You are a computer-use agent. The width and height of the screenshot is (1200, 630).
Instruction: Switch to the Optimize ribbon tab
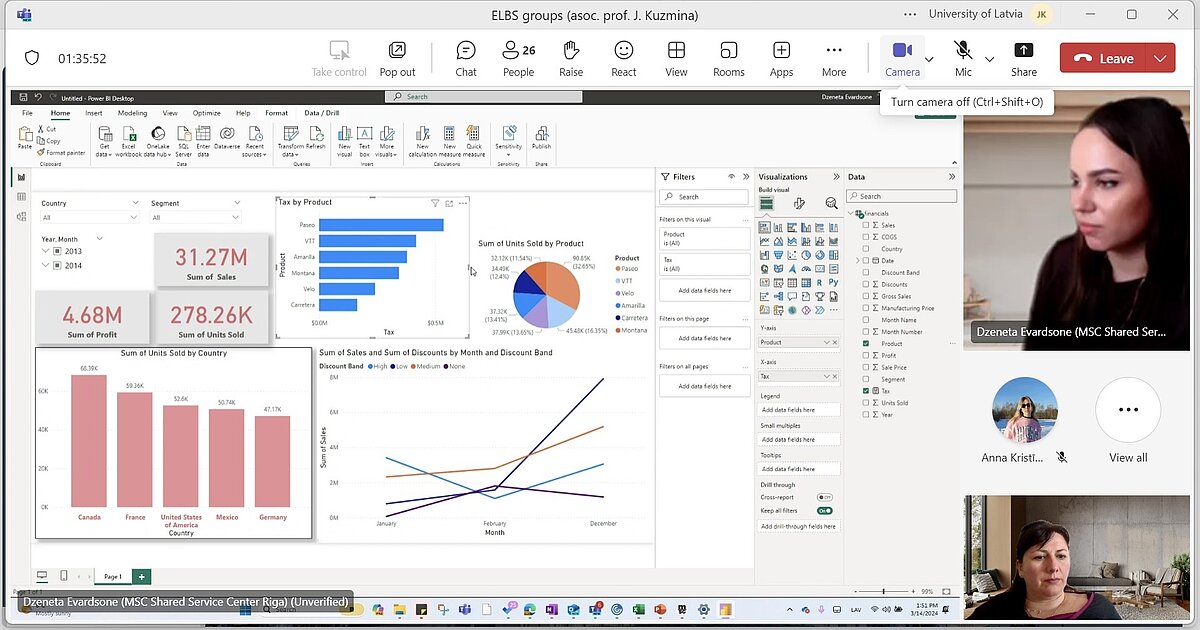point(206,113)
